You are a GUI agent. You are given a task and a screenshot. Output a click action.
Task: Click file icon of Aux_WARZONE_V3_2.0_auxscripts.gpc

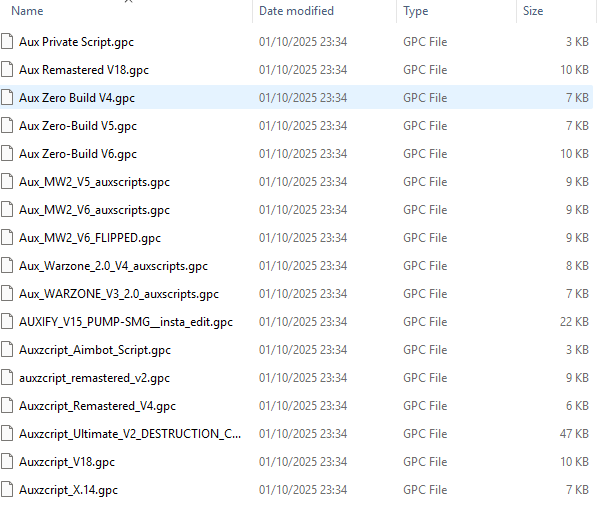pyautogui.click(x=7, y=294)
